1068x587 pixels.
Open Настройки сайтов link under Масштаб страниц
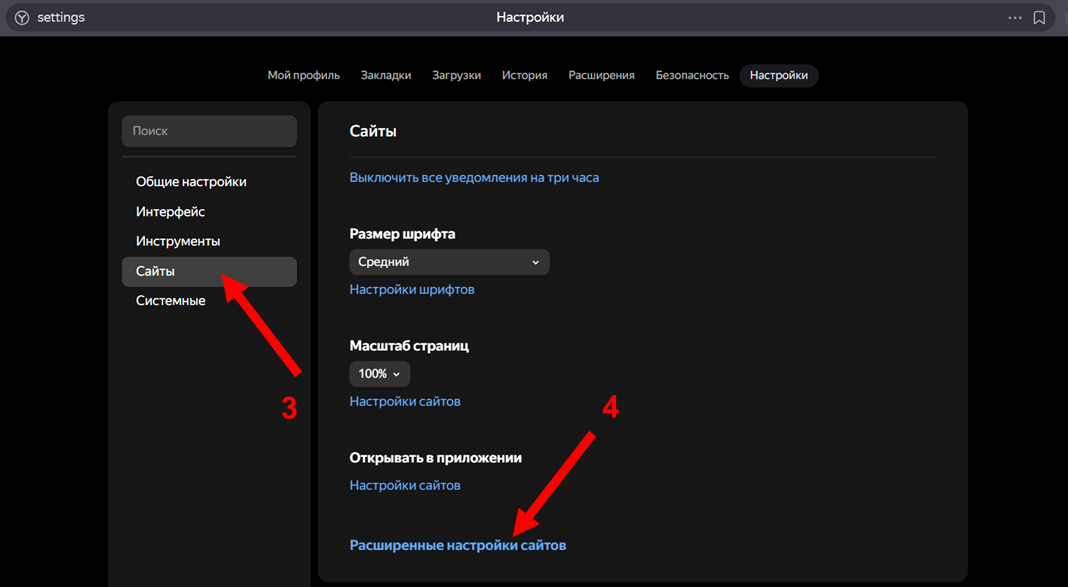point(405,402)
